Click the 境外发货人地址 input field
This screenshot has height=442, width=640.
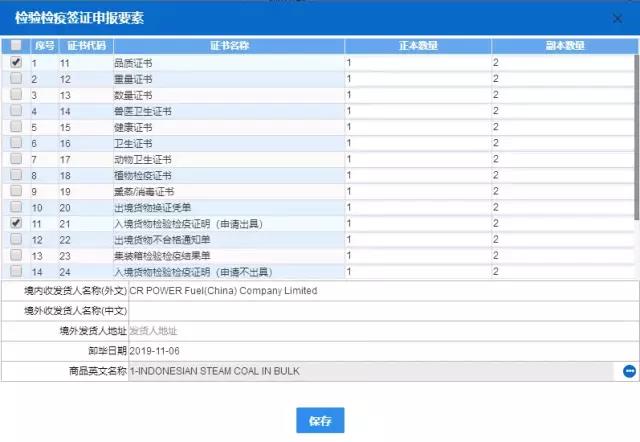pyautogui.click(x=383, y=331)
